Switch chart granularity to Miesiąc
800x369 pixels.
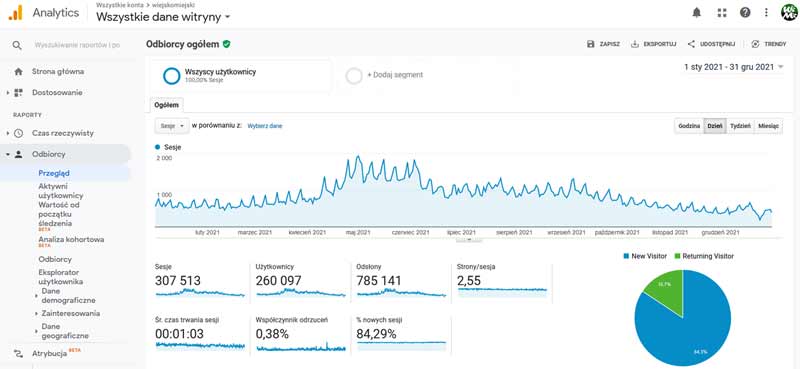coord(768,126)
